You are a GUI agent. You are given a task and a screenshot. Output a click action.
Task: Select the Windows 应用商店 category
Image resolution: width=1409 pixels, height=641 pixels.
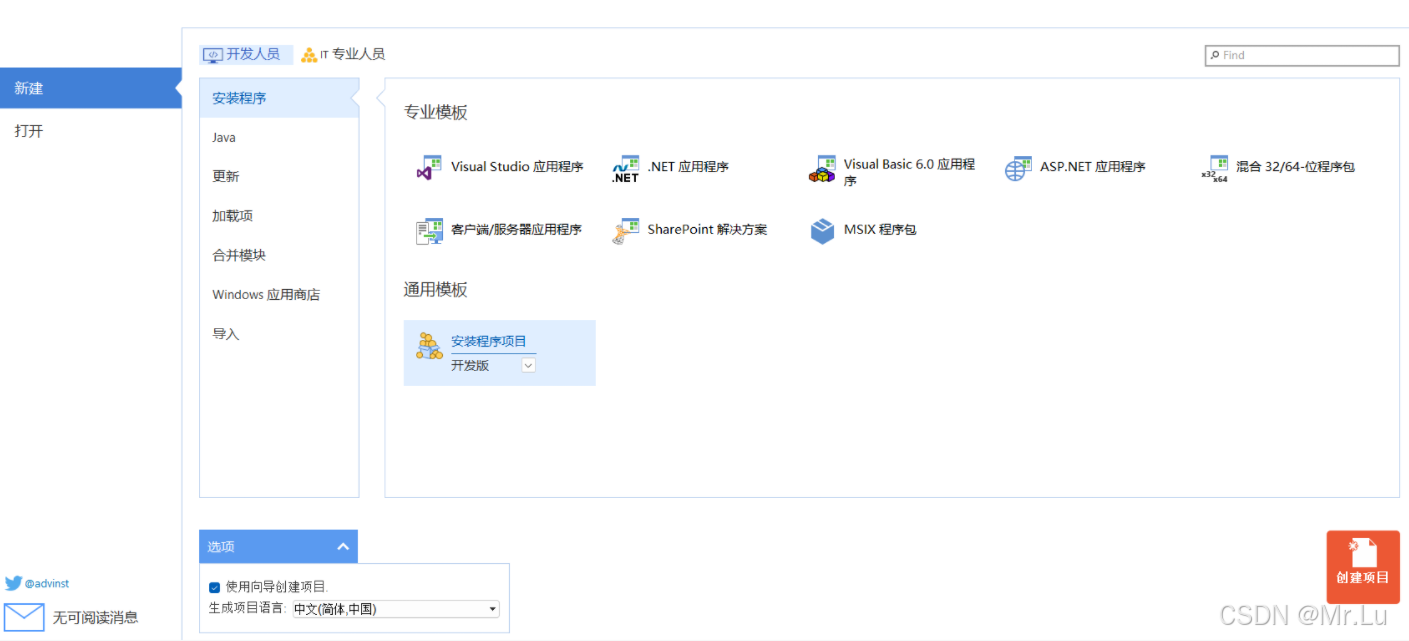279,295
